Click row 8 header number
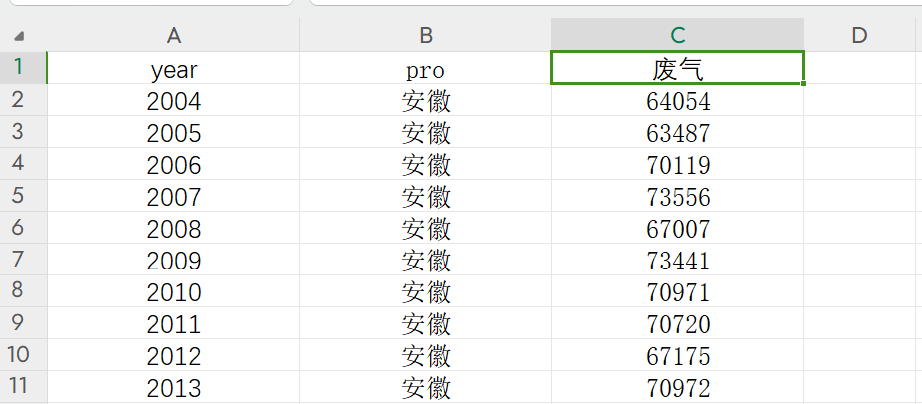The image size is (922, 404). (x=23, y=293)
